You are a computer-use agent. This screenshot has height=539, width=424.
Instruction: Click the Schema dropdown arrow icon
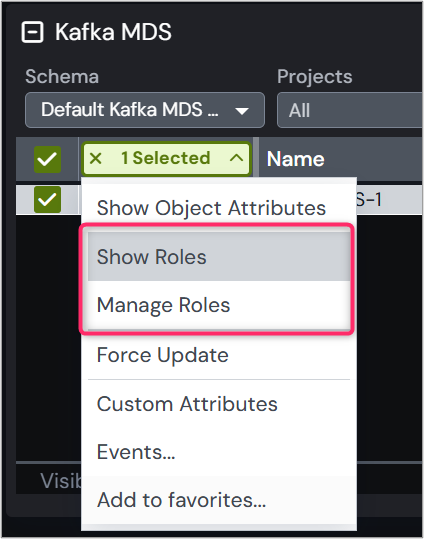[x=242, y=111]
